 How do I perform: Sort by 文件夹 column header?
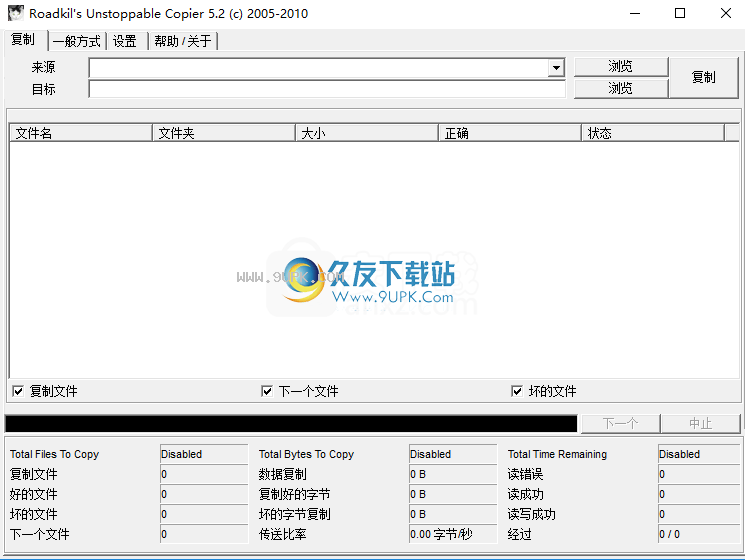224,133
